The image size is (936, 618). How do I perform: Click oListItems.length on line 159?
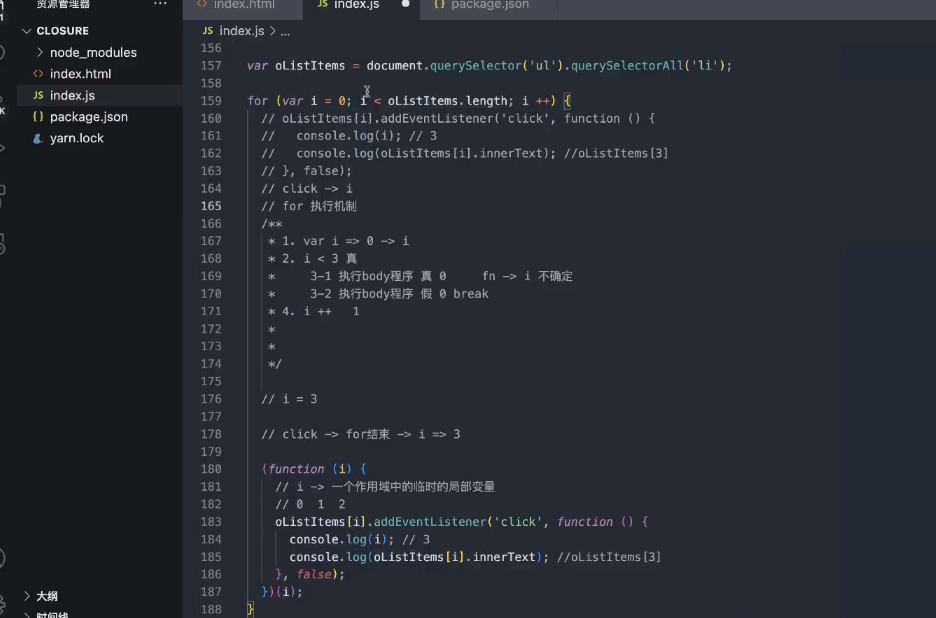coord(447,101)
